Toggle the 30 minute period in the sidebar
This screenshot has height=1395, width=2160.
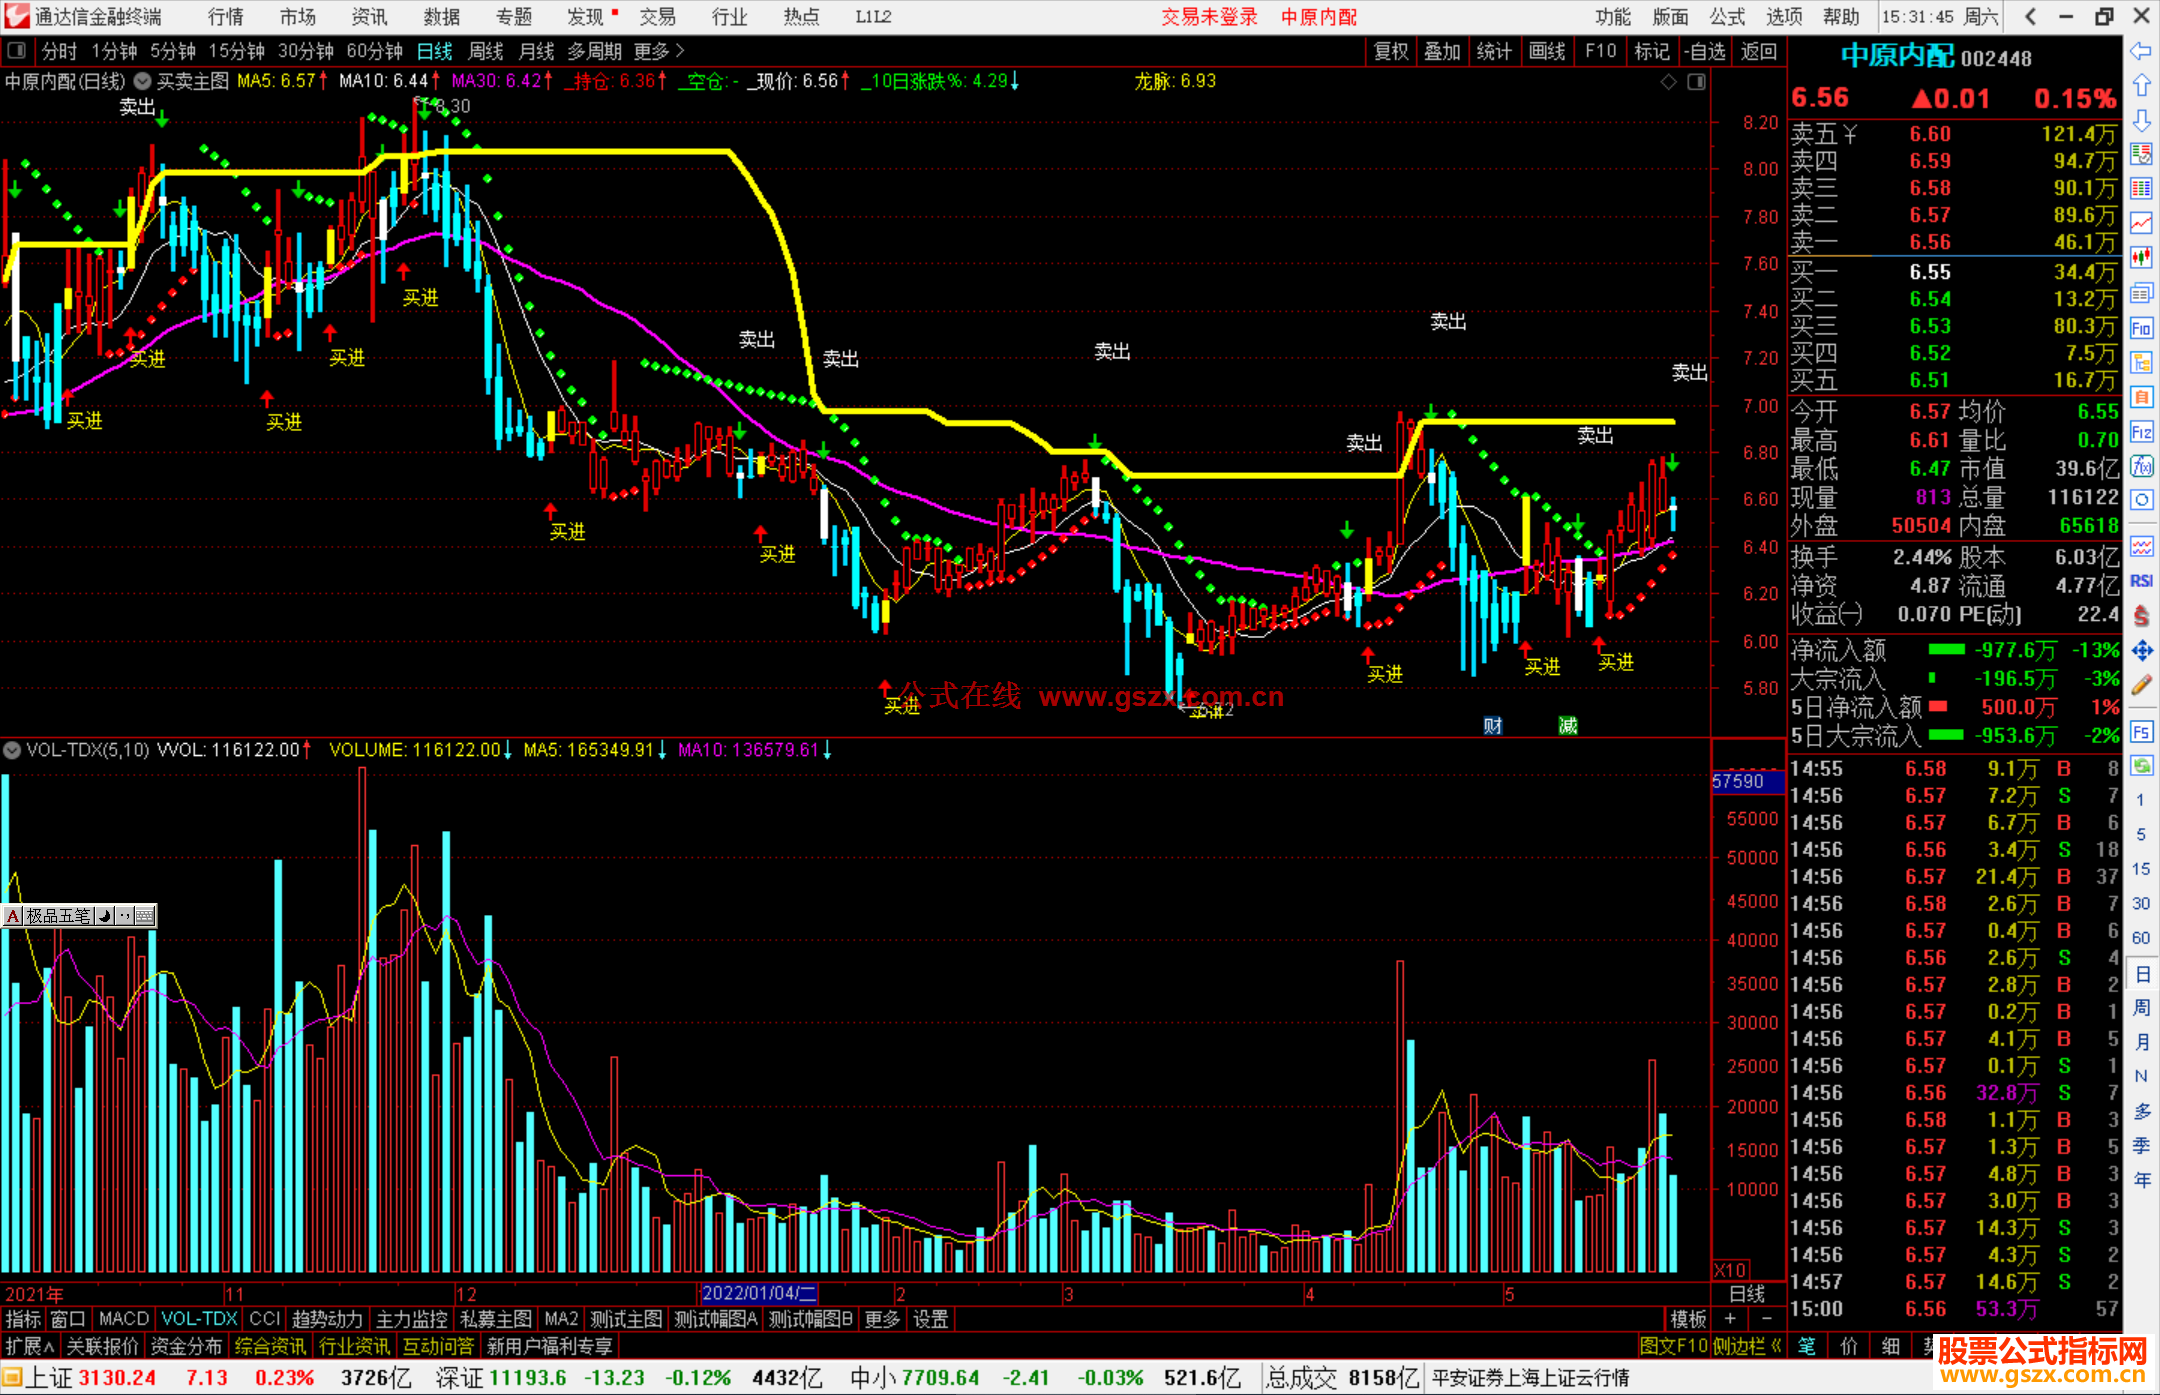pyautogui.click(x=2141, y=903)
